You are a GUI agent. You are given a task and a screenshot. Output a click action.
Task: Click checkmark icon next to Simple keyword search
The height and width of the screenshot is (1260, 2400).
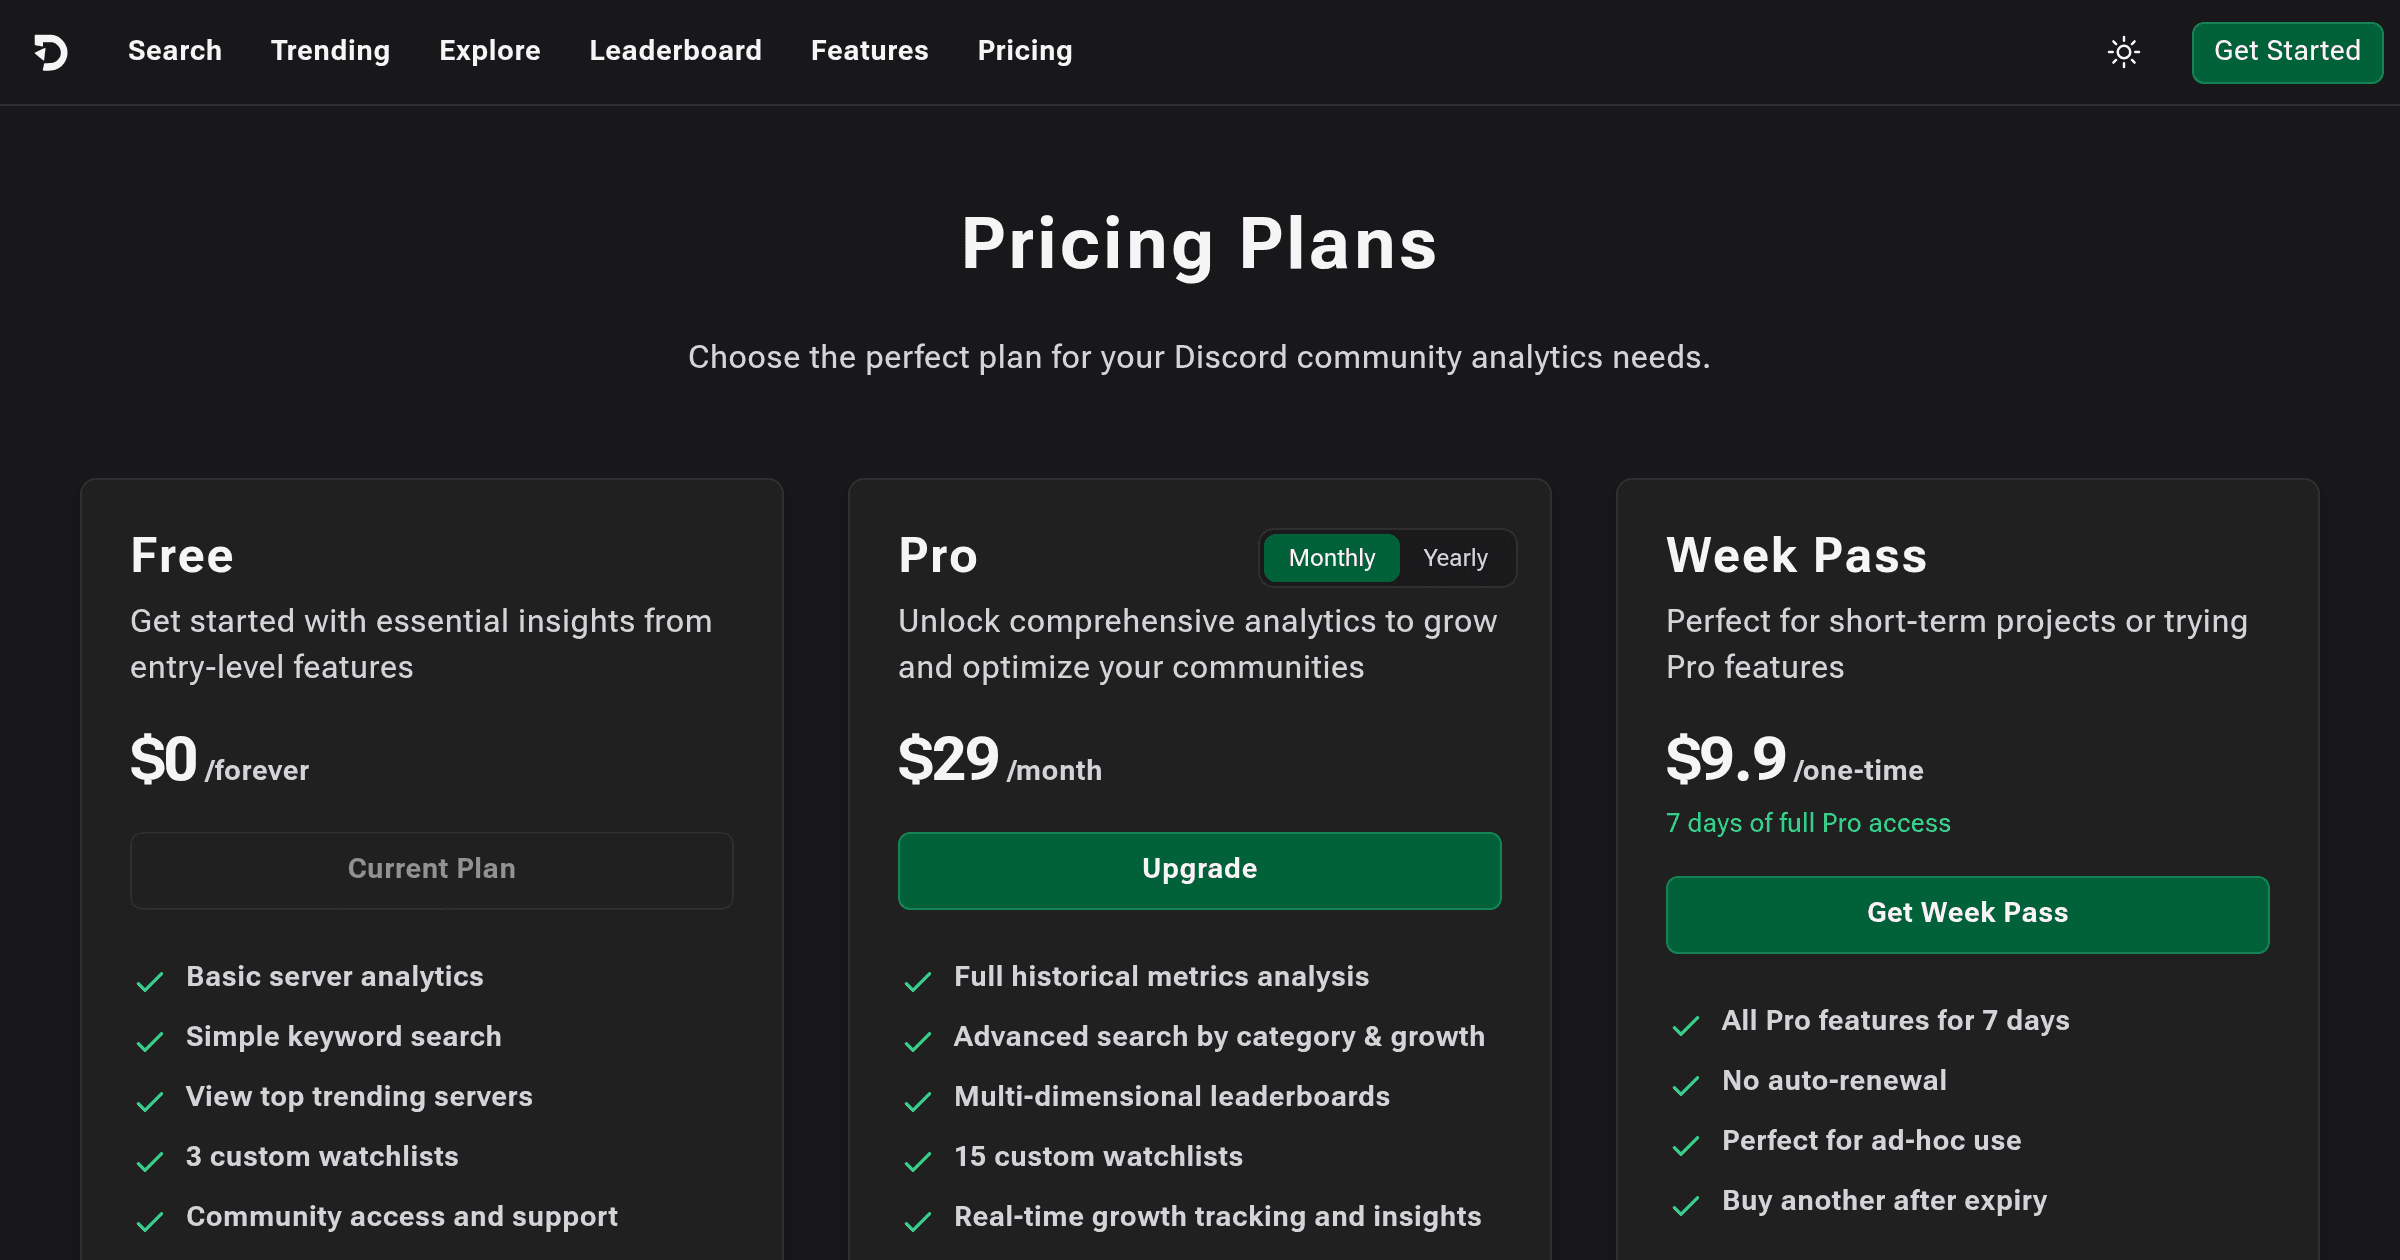tap(150, 1041)
